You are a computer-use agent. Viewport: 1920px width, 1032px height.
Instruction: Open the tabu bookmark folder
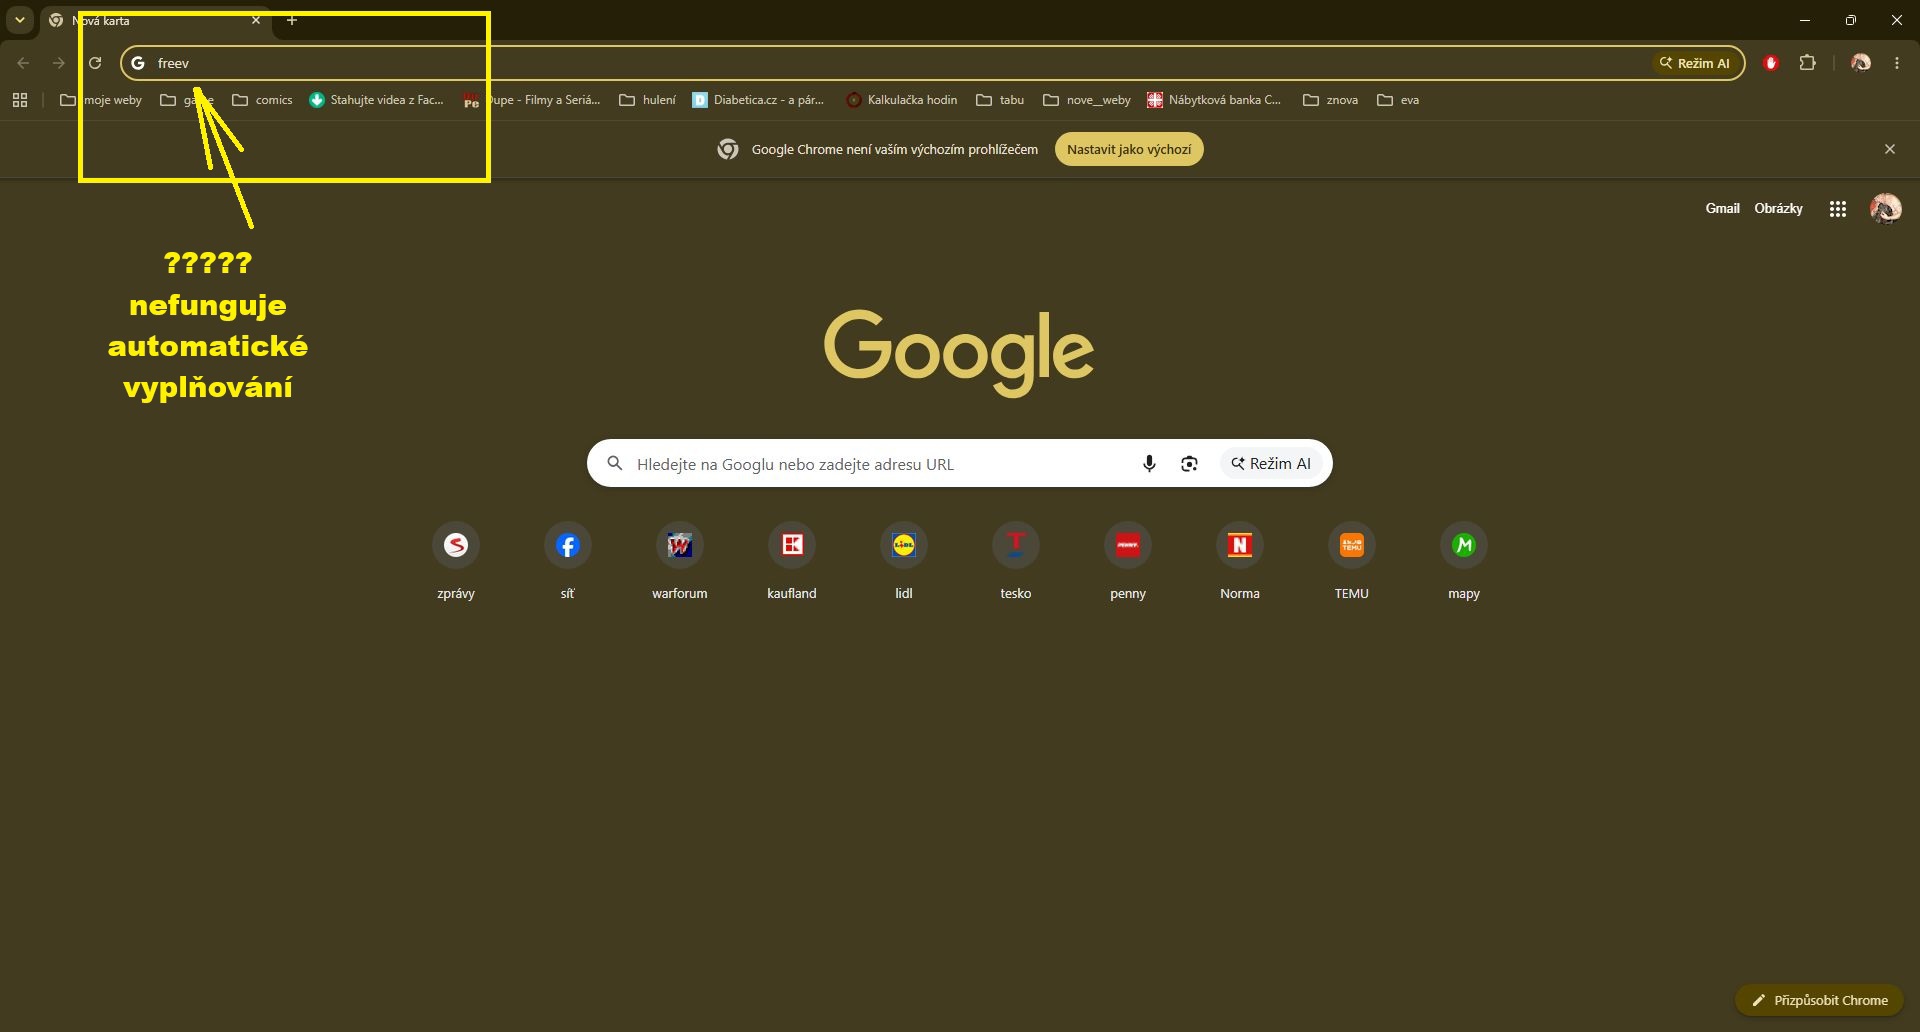pyautogui.click(x=1000, y=100)
